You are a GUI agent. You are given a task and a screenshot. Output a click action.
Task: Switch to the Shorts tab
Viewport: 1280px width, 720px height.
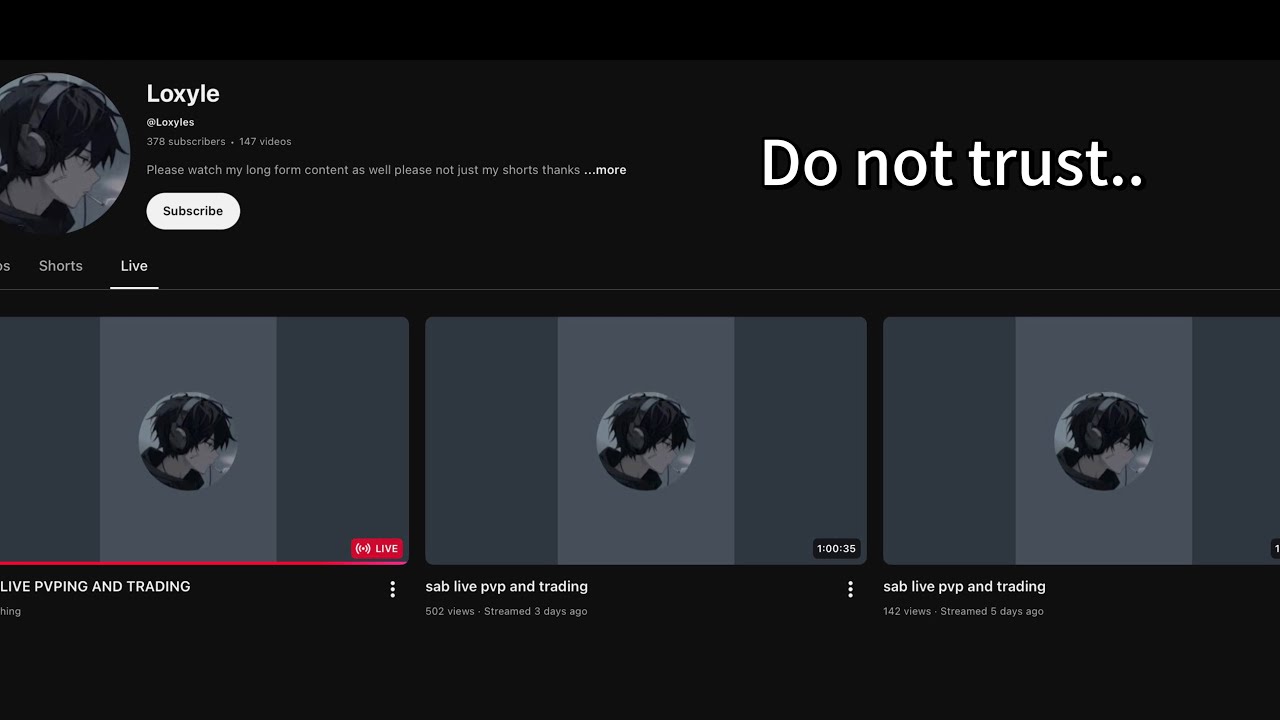click(61, 266)
